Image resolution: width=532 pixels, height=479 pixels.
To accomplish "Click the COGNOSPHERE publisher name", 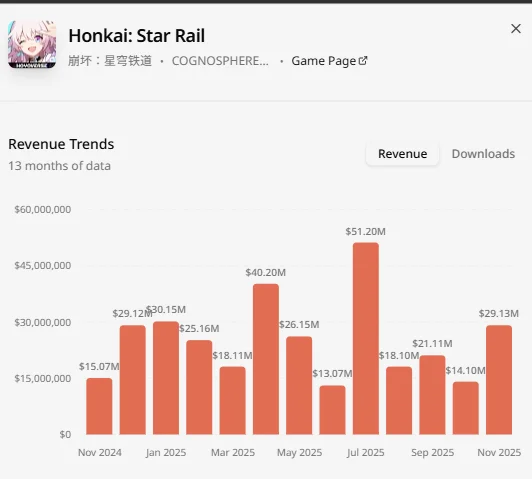I will click(220, 61).
